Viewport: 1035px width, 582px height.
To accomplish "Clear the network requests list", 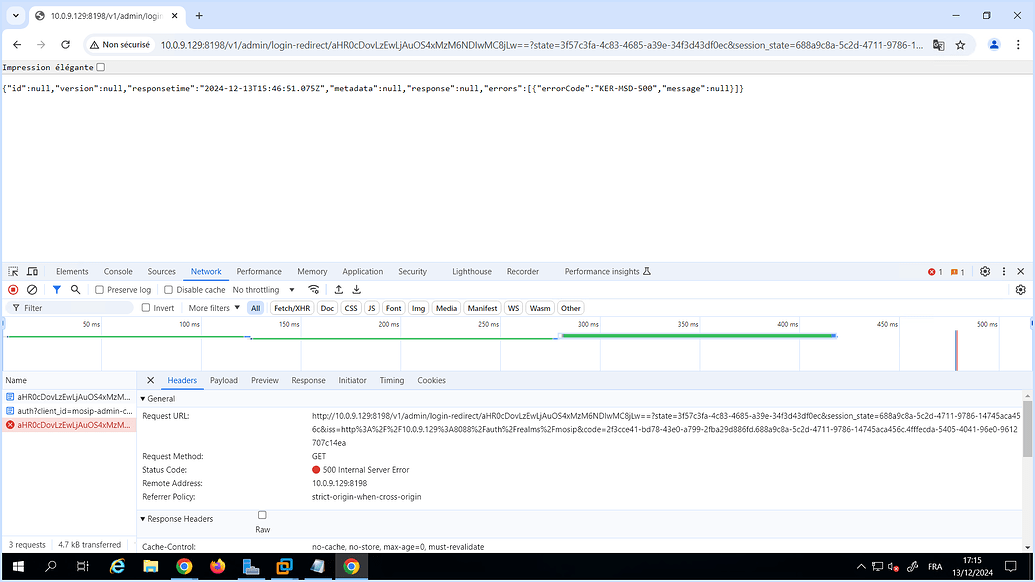I will 32,289.
